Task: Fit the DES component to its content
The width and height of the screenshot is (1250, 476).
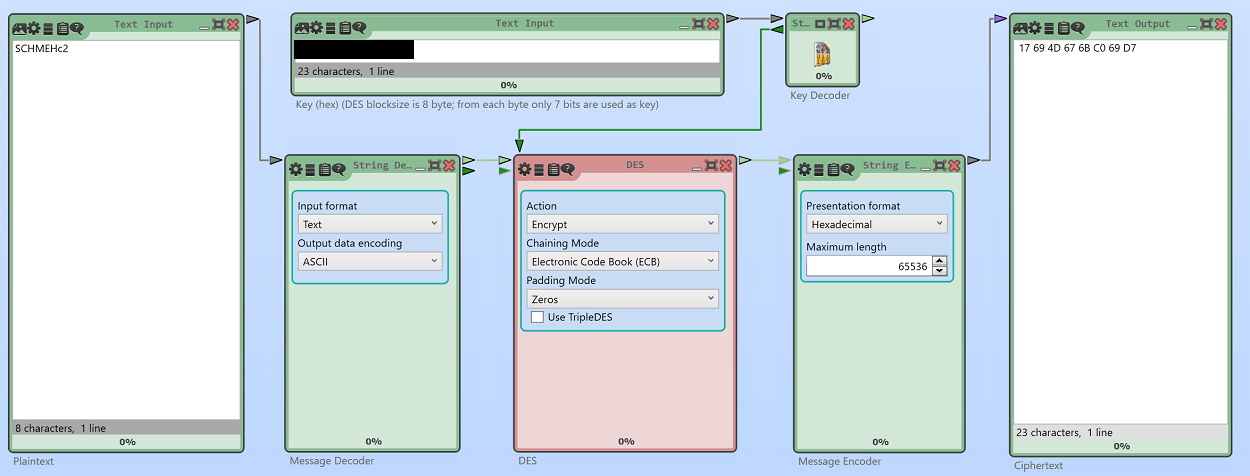Action: [x=711, y=165]
